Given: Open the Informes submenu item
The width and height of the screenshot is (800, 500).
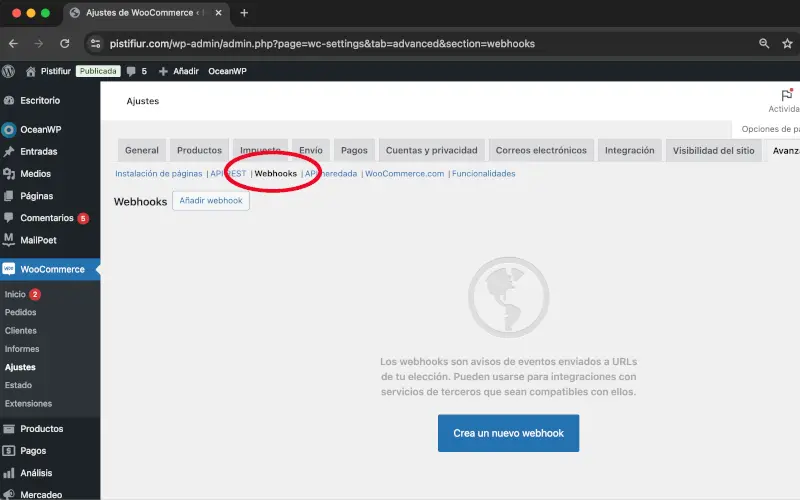Looking at the screenshot, I should coord(22,349).
